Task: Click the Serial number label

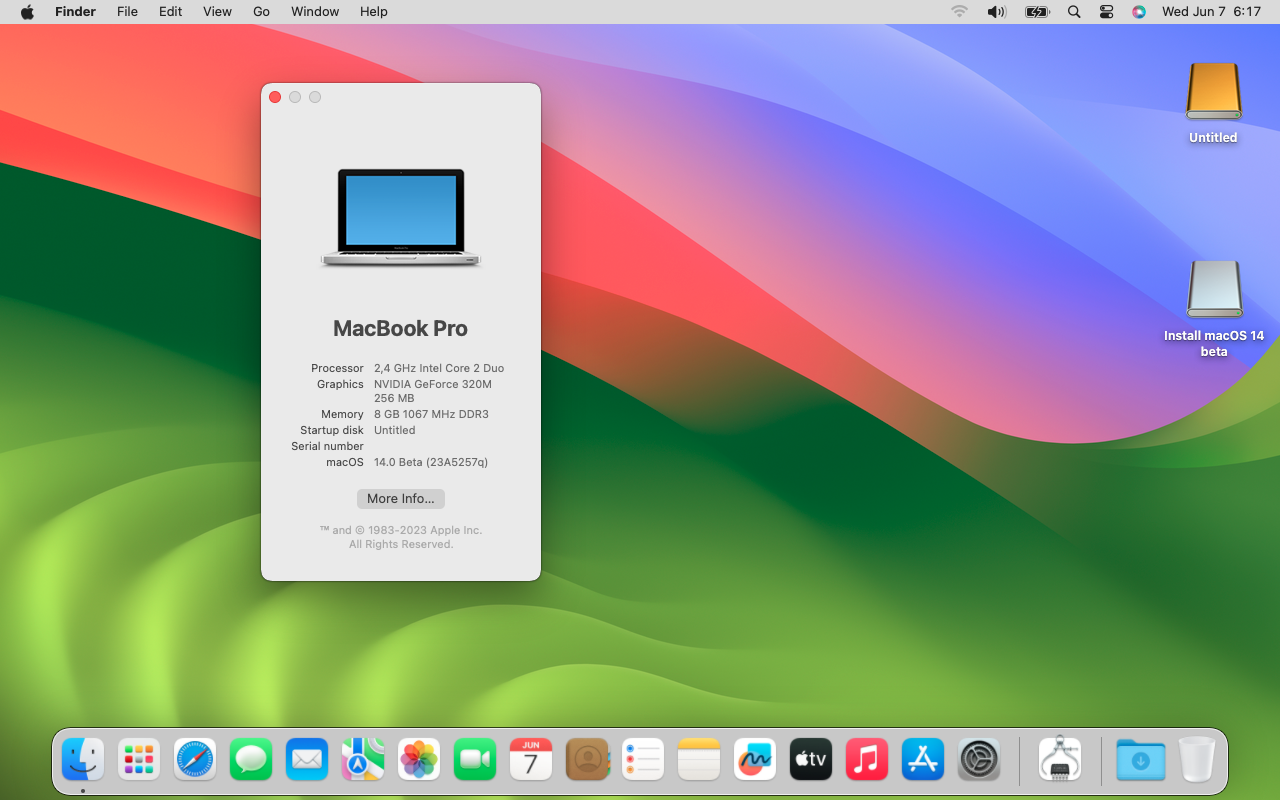Action: (x=327, y=446)
